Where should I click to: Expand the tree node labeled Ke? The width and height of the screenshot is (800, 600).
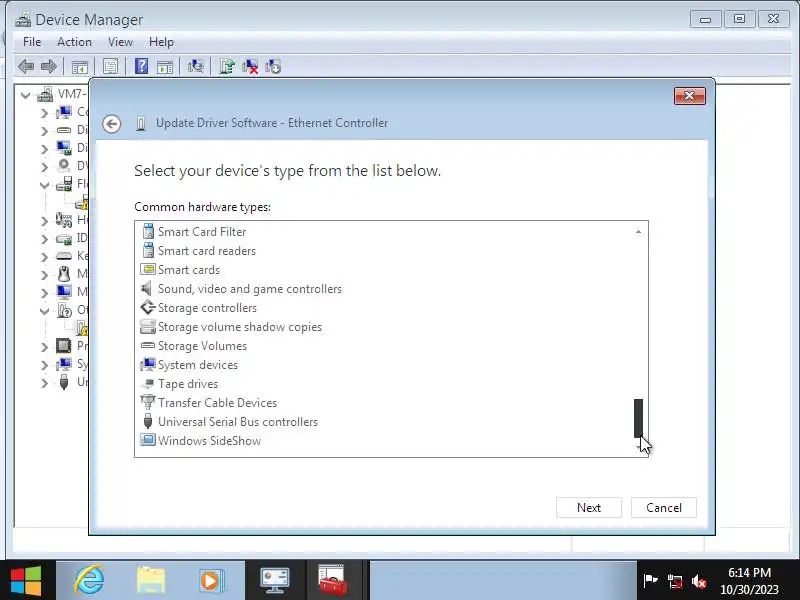click(44, 257)
